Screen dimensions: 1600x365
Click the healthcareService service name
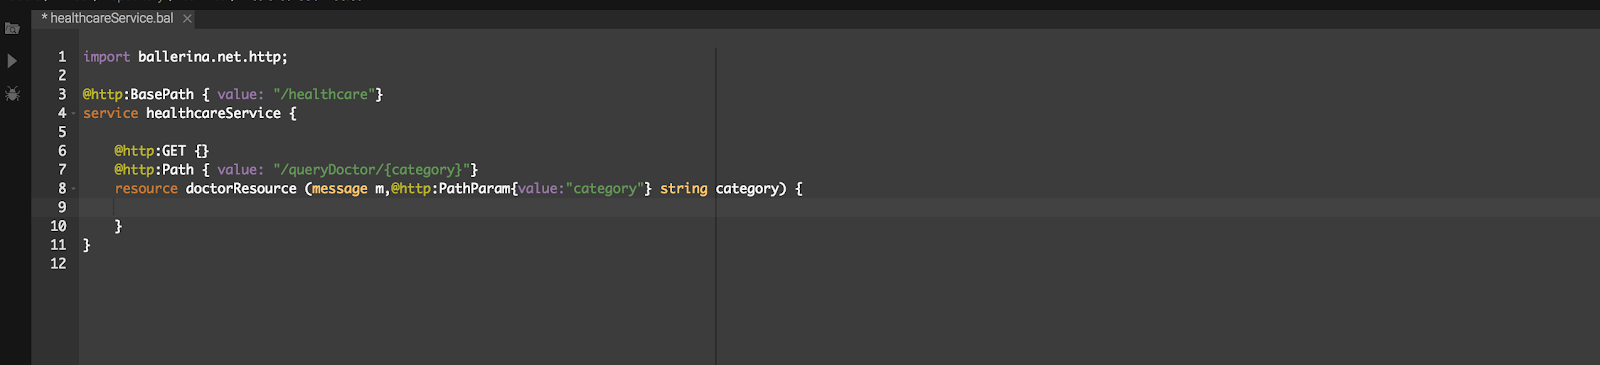(213, 113)
